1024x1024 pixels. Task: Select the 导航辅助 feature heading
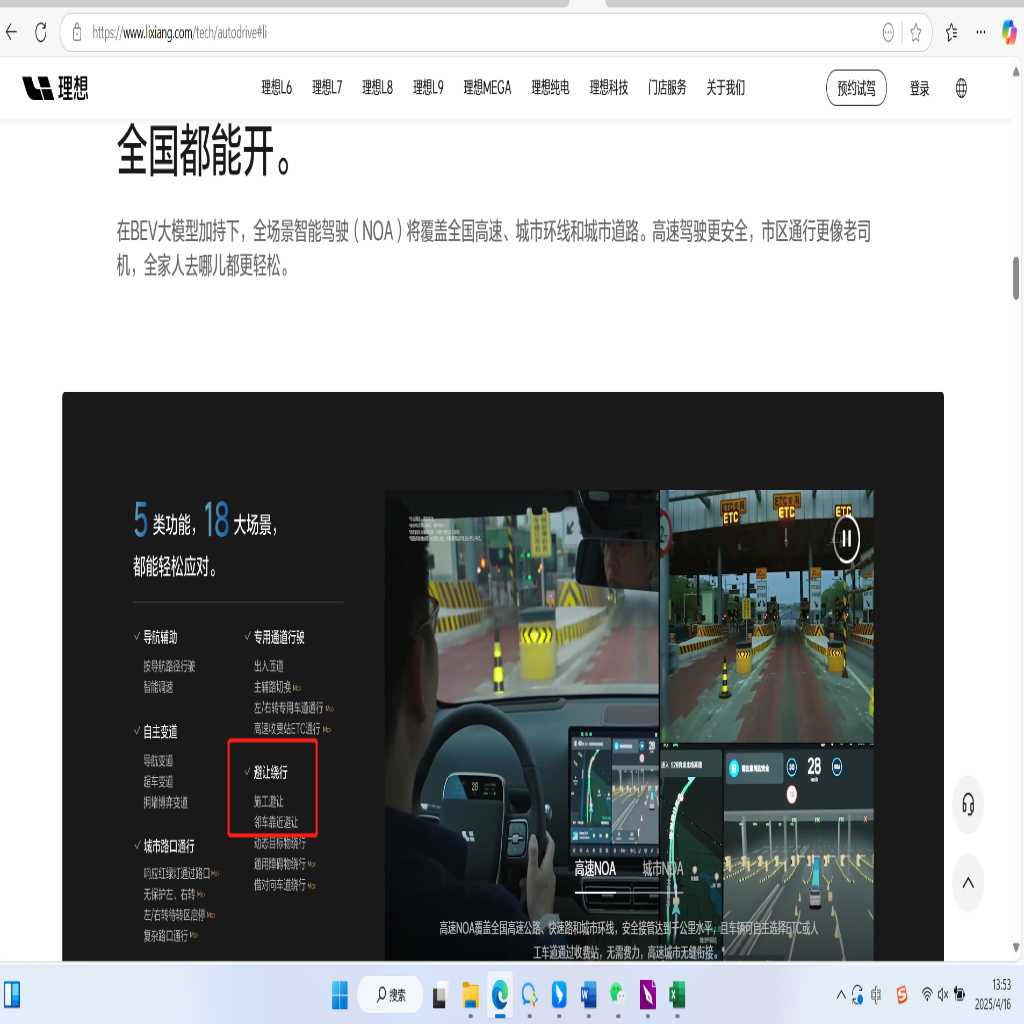coord(160,637)
